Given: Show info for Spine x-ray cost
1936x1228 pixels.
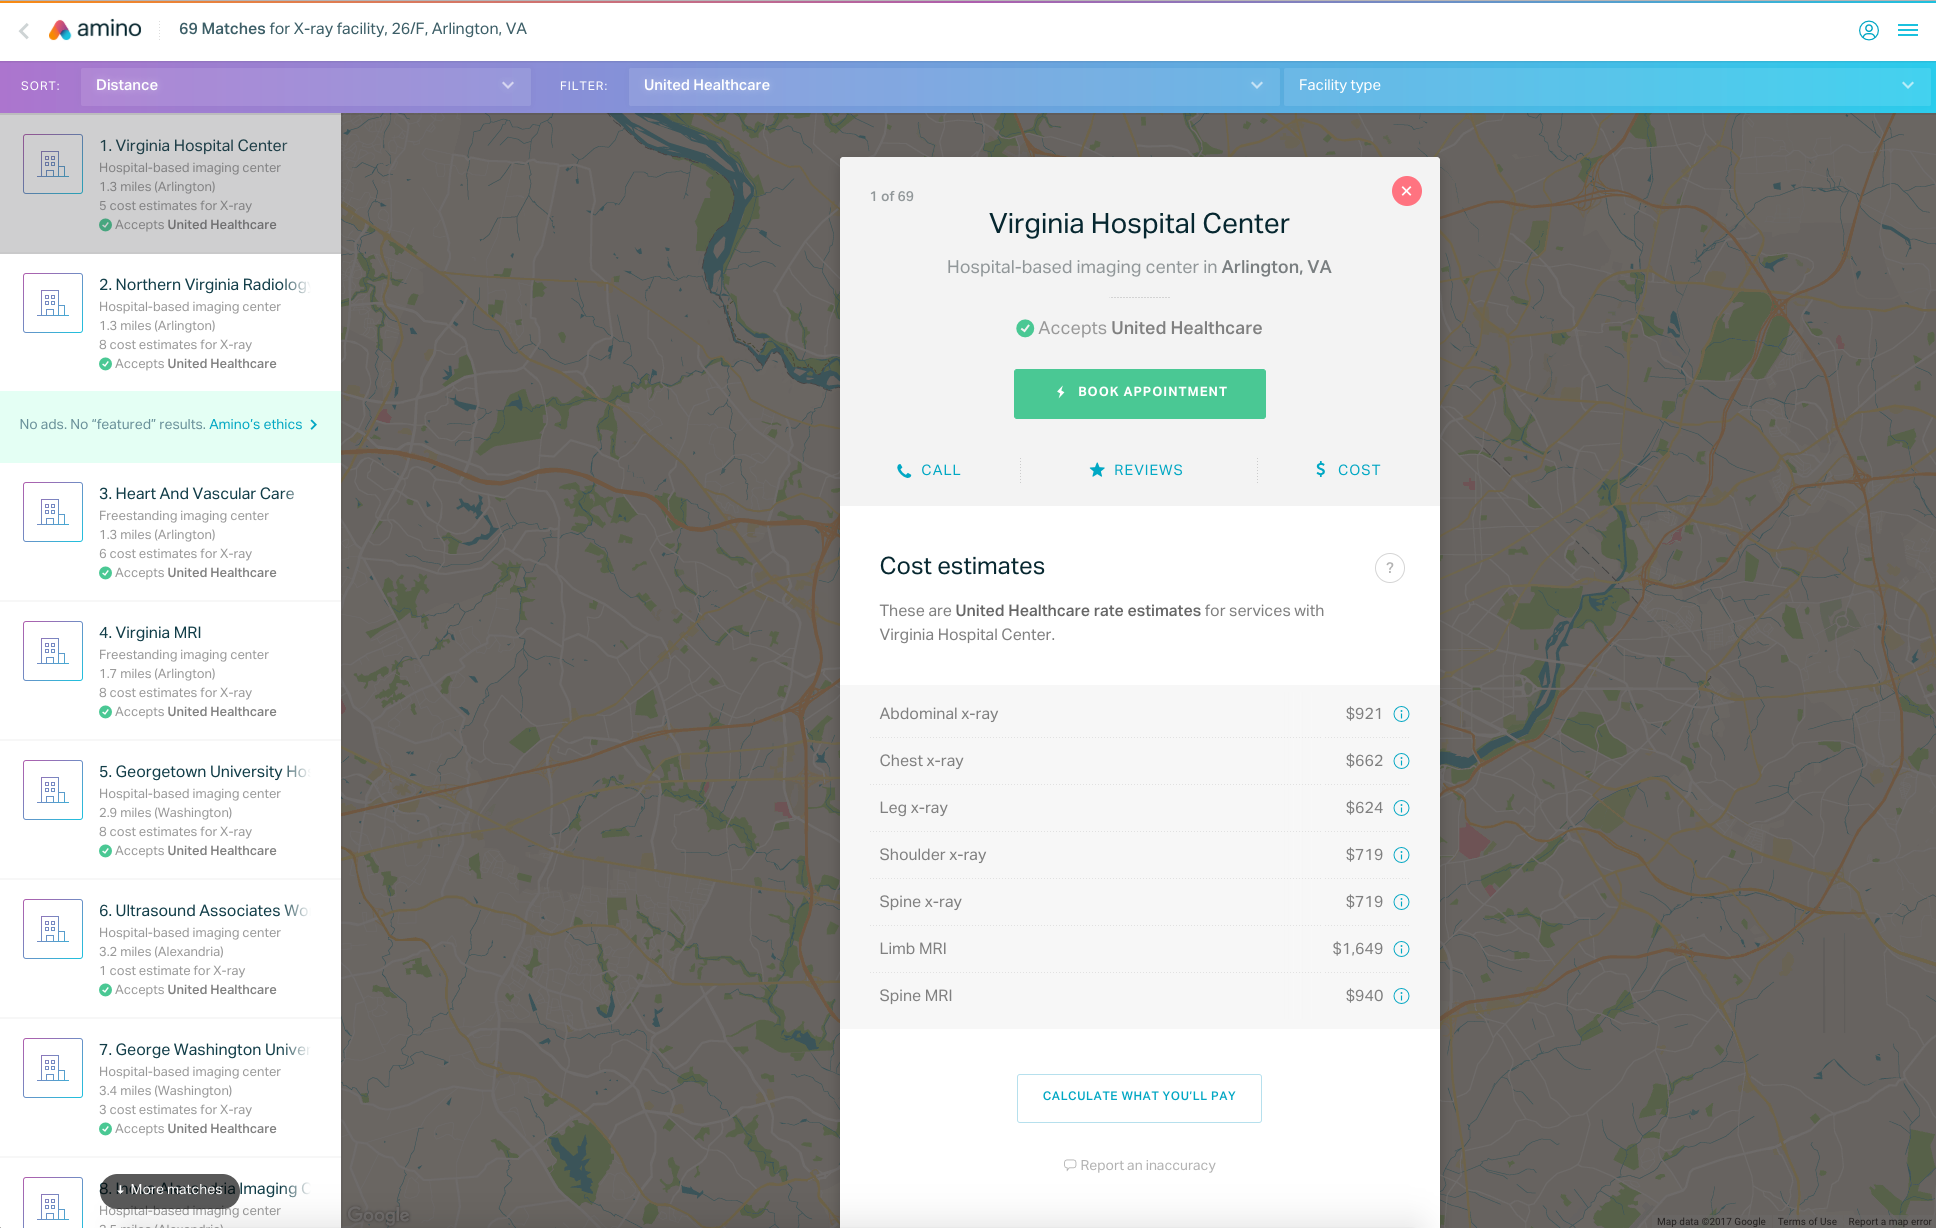Looking at the screenshot, I should [x=1401, y=902].
